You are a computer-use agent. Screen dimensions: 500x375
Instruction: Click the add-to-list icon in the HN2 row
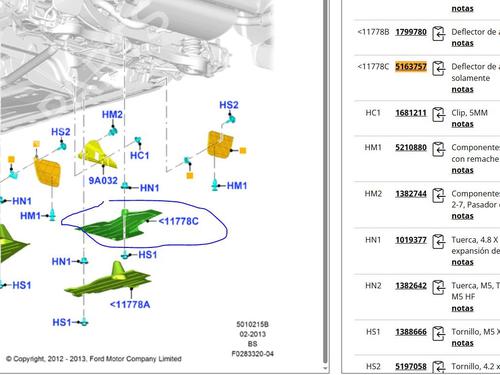coord(439,288)
